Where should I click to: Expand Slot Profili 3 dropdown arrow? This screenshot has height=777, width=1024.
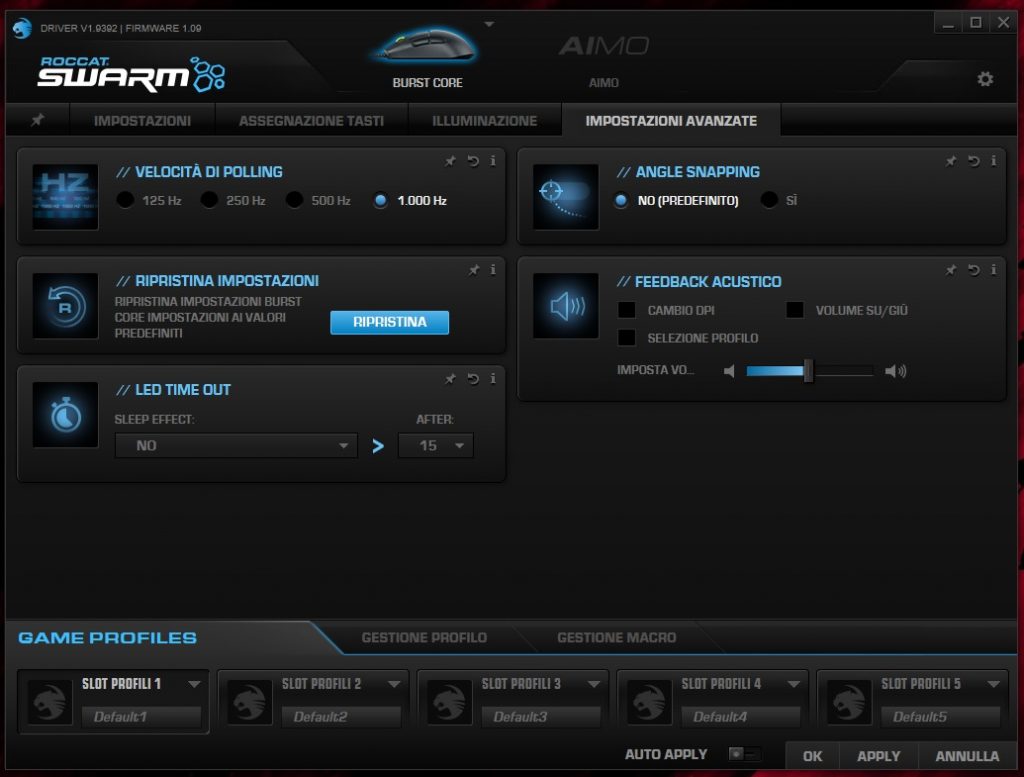(x=594, y=684)
